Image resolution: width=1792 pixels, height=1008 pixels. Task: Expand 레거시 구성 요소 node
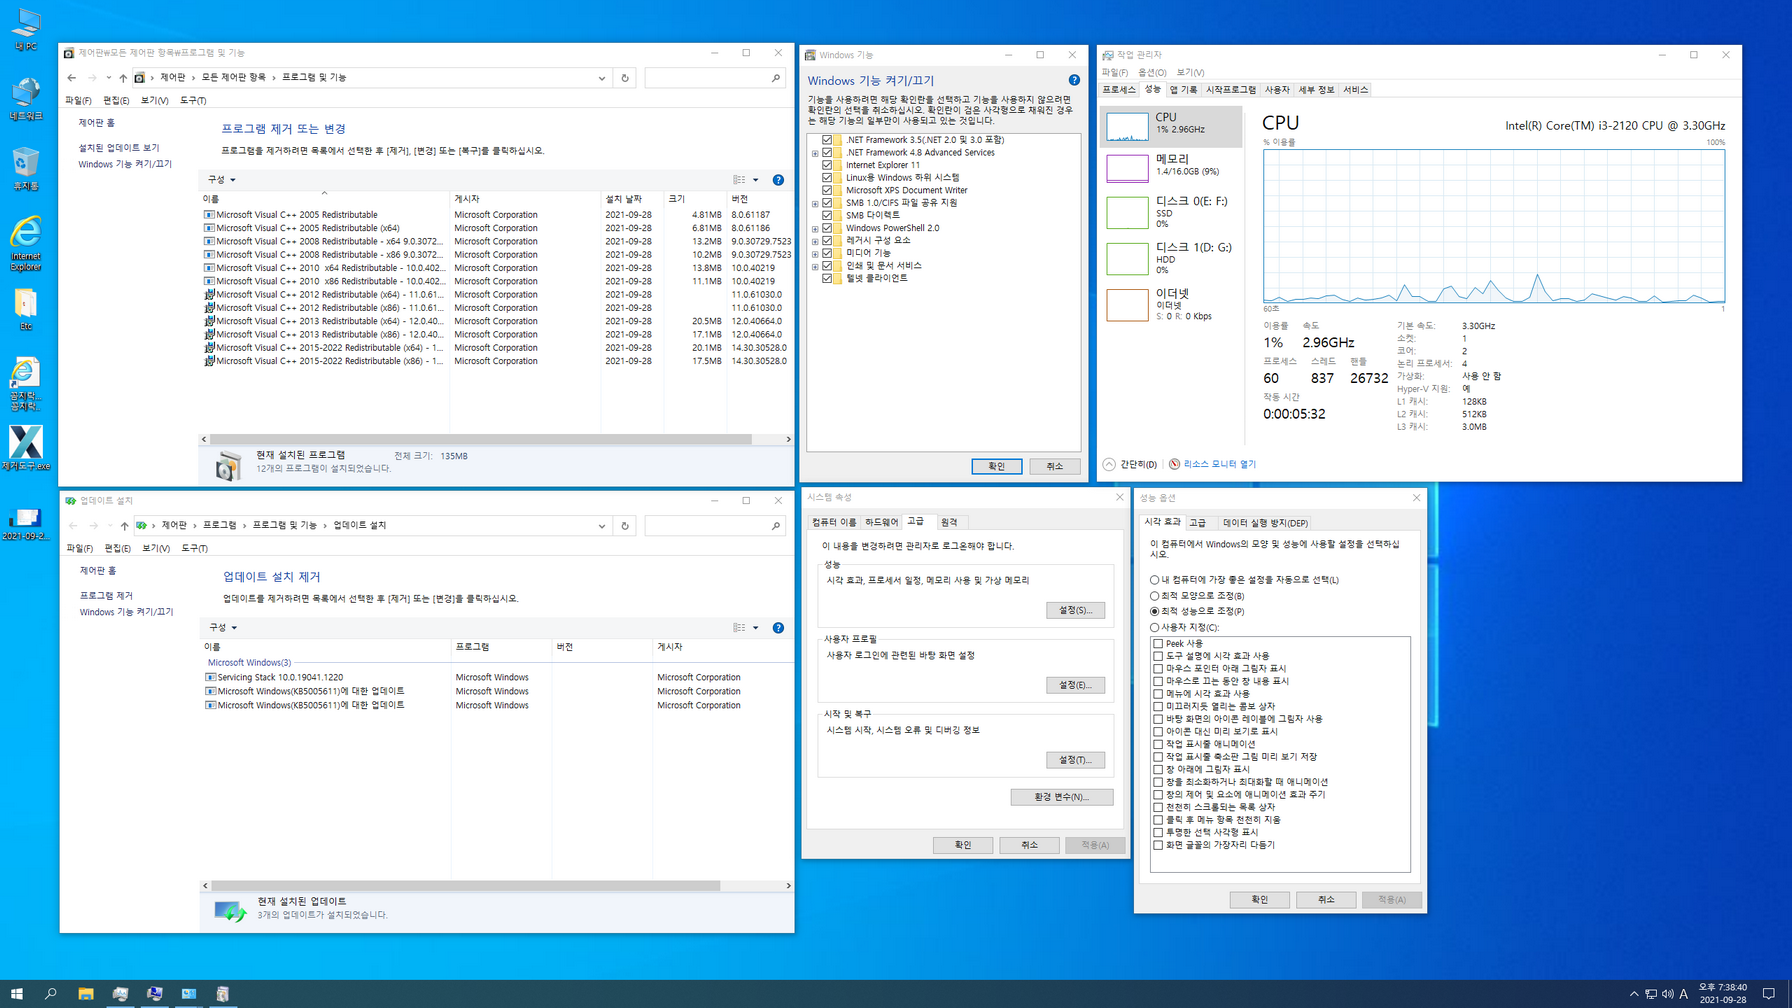pyautogui.click(x=815, y=241)
